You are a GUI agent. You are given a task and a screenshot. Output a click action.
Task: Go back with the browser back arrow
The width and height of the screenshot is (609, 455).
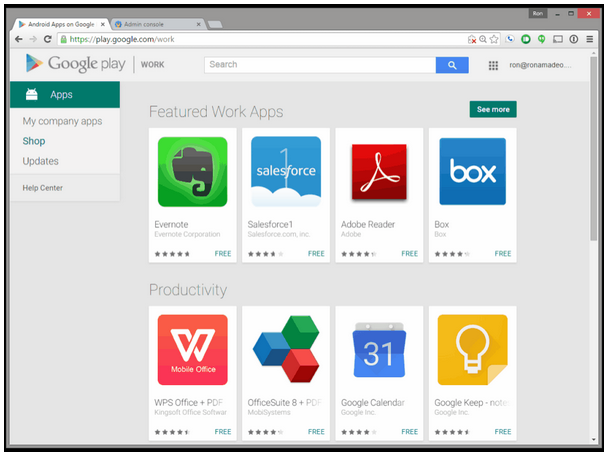19,39
